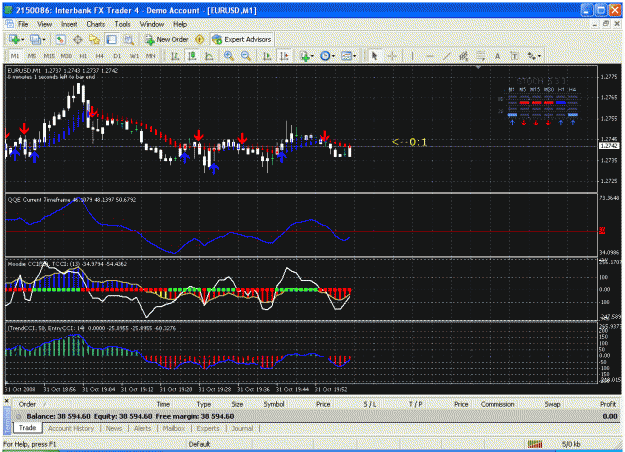Toggle Bar Chart display mode

pyautogui.click(x=175, y=56)
